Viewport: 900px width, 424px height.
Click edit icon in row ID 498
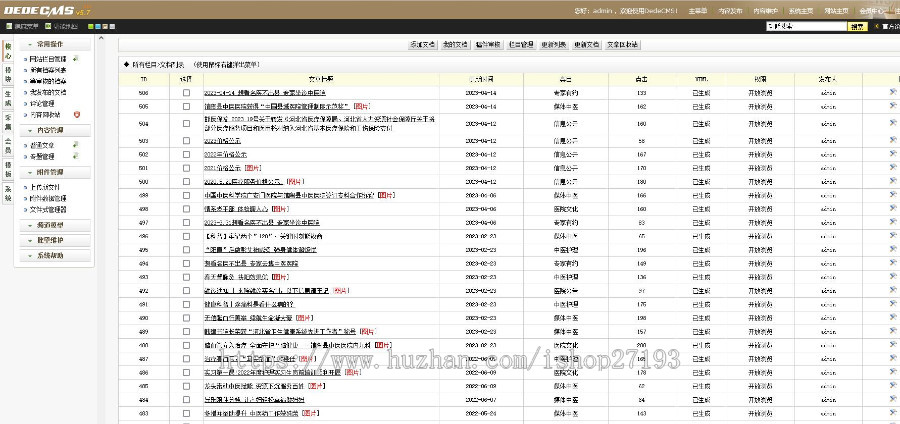pyautogui.click(x=893, y=209)
